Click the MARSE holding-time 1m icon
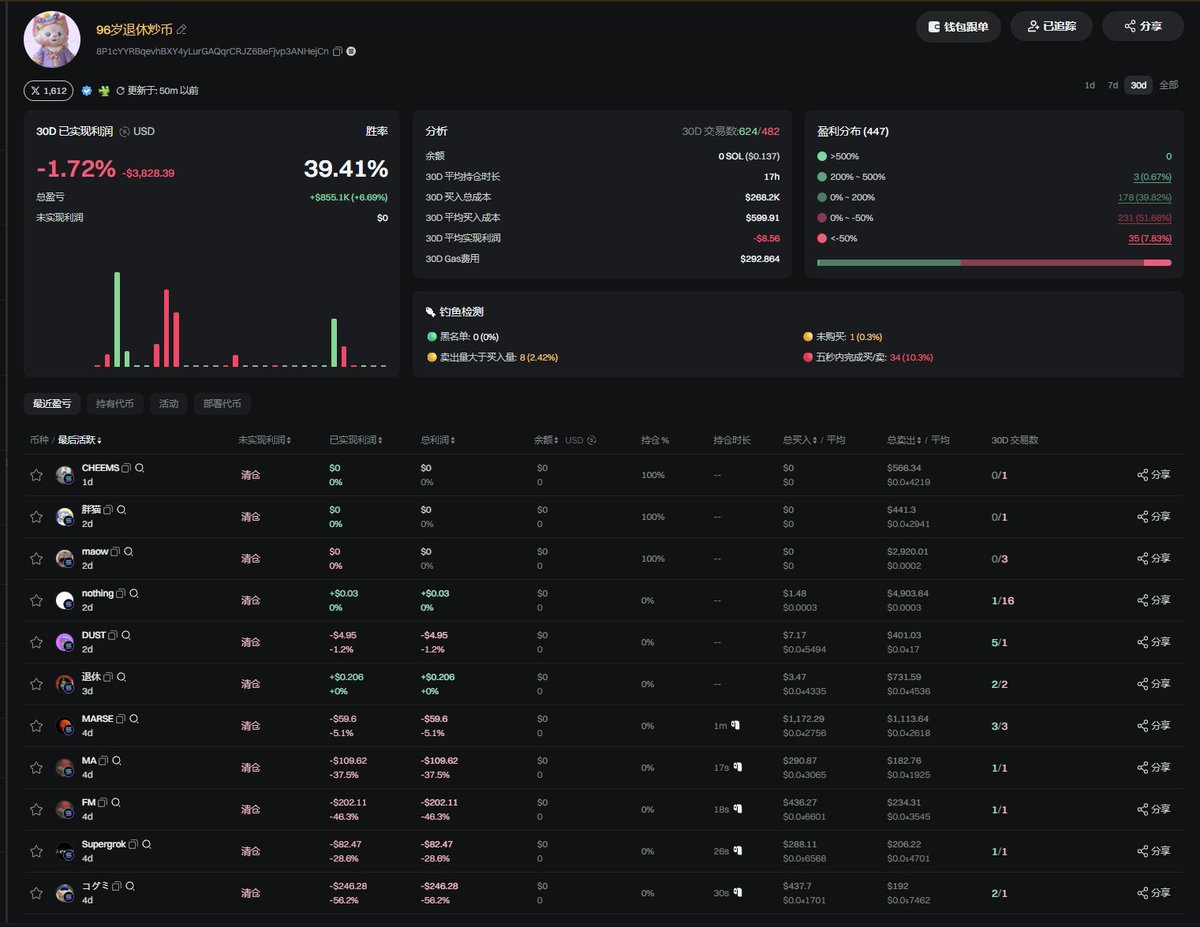This screenshot has height=927, width=1200. click(x=735, y=725)
